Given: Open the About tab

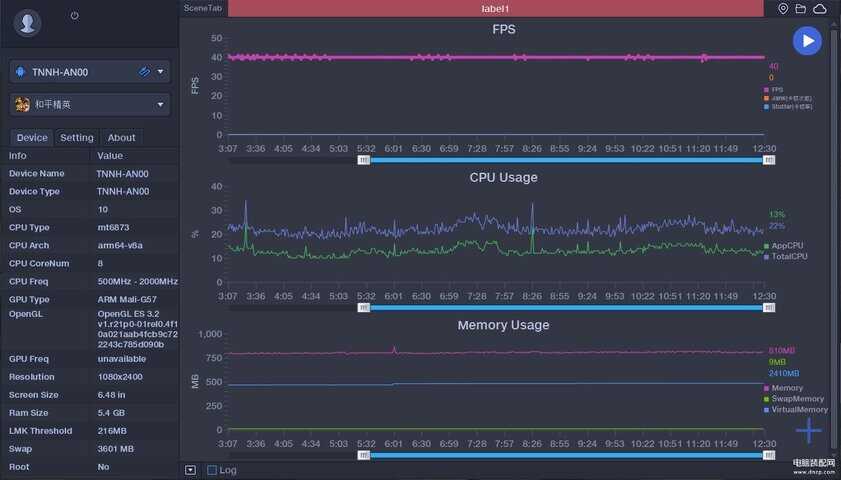Looking at the screenshot, I should point(121,138).
